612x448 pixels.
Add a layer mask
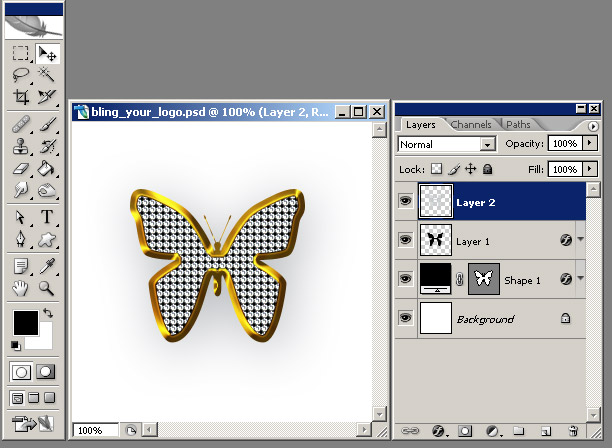click(464, 431)
